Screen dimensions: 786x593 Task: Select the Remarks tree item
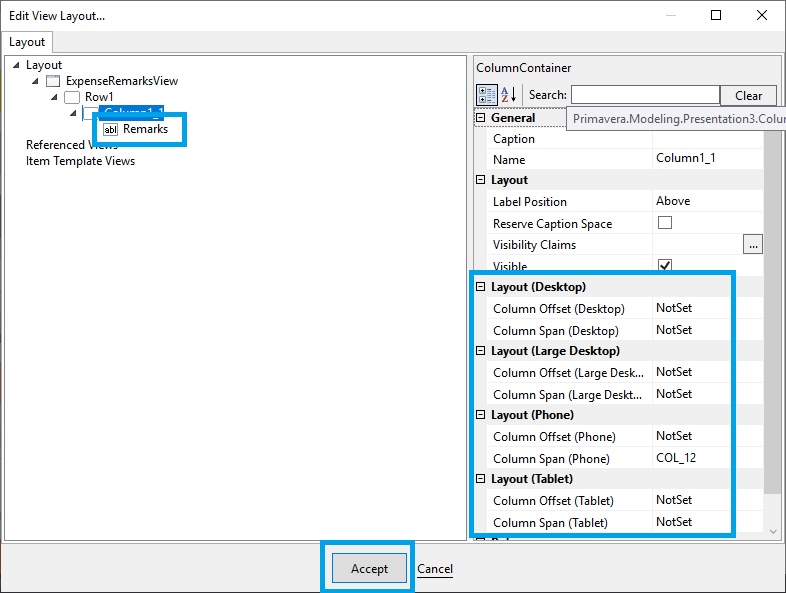point(145,129)
